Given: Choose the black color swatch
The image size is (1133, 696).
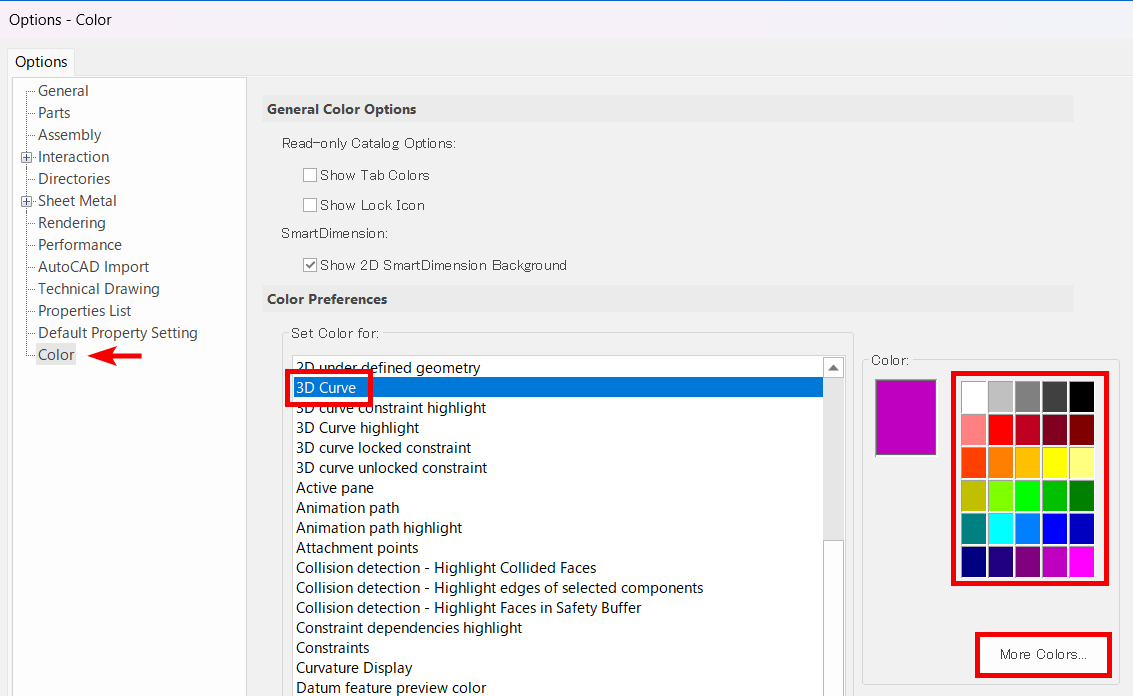Looking at the screenshot, I should click(1081, 397).
